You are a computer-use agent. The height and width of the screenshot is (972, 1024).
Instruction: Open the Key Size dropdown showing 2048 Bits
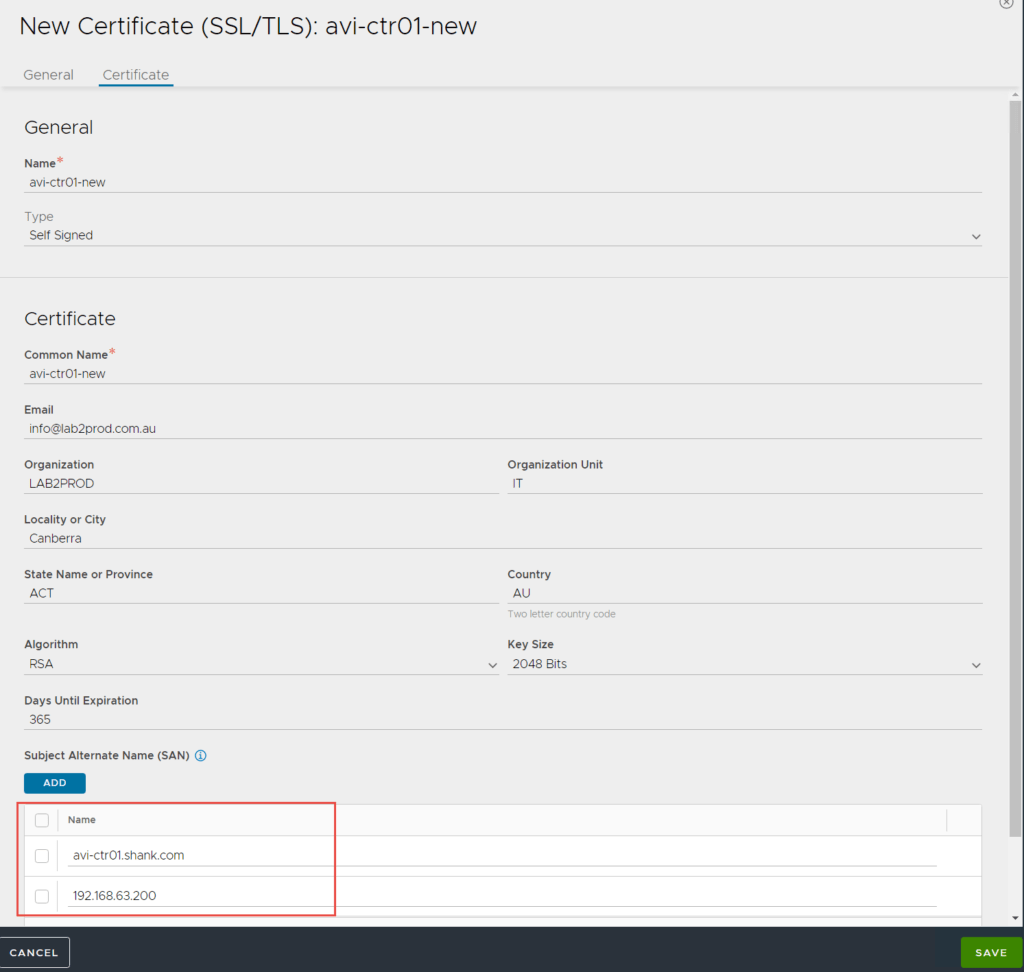point(744,664)
